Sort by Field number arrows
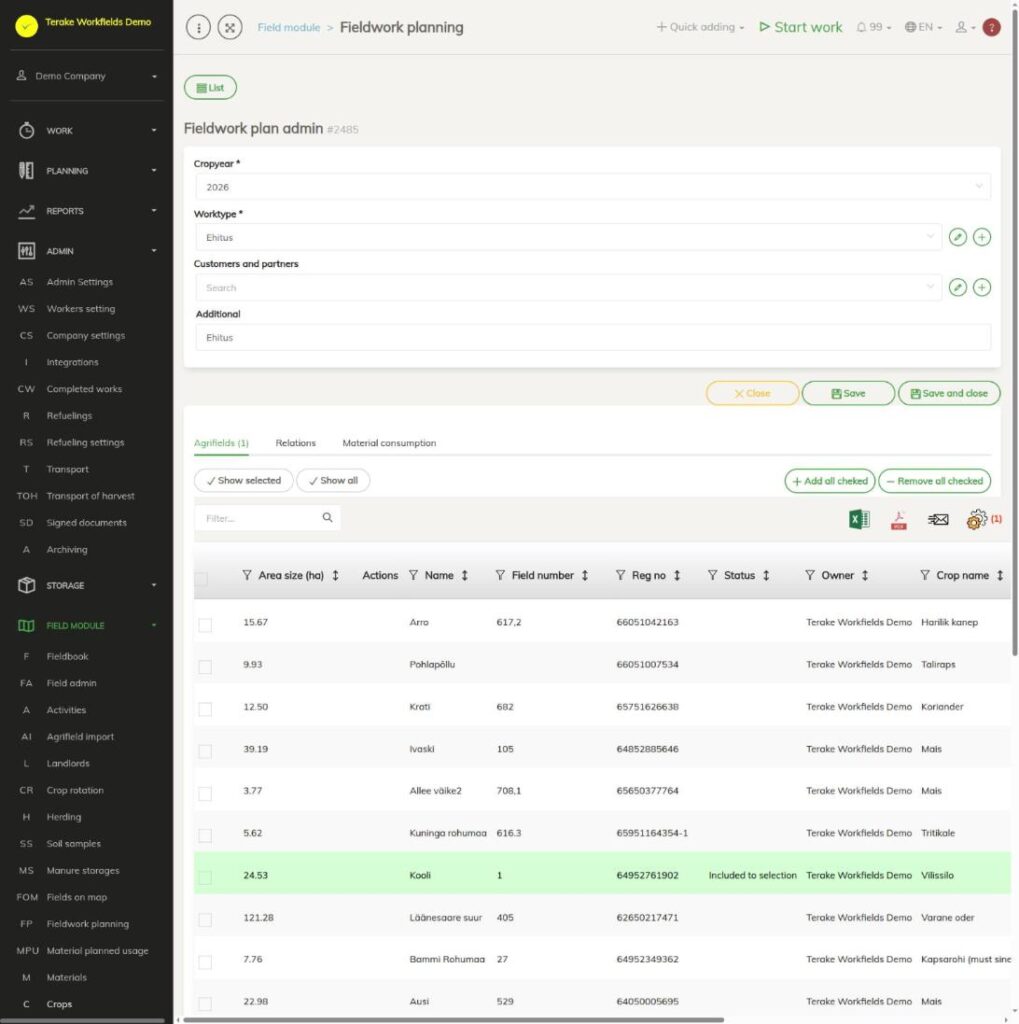The width and height of the screenshot is (1019, 1024). click(x=585, y=575)
